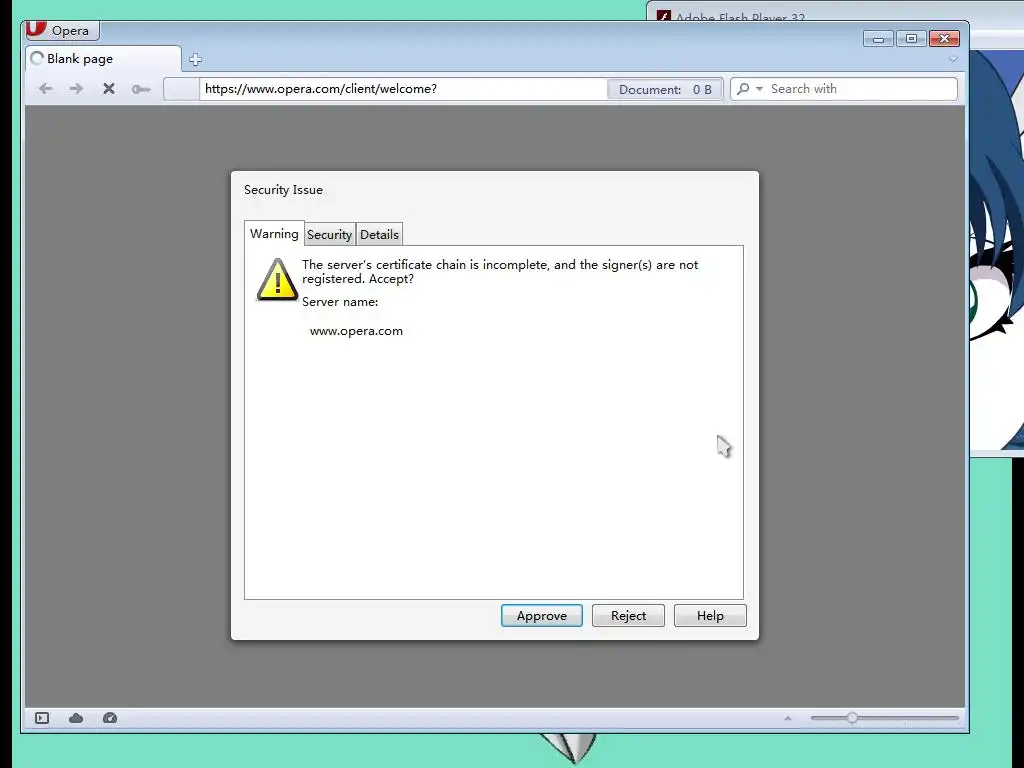
Task: Reject the certificate
Action: coord(628,616)
